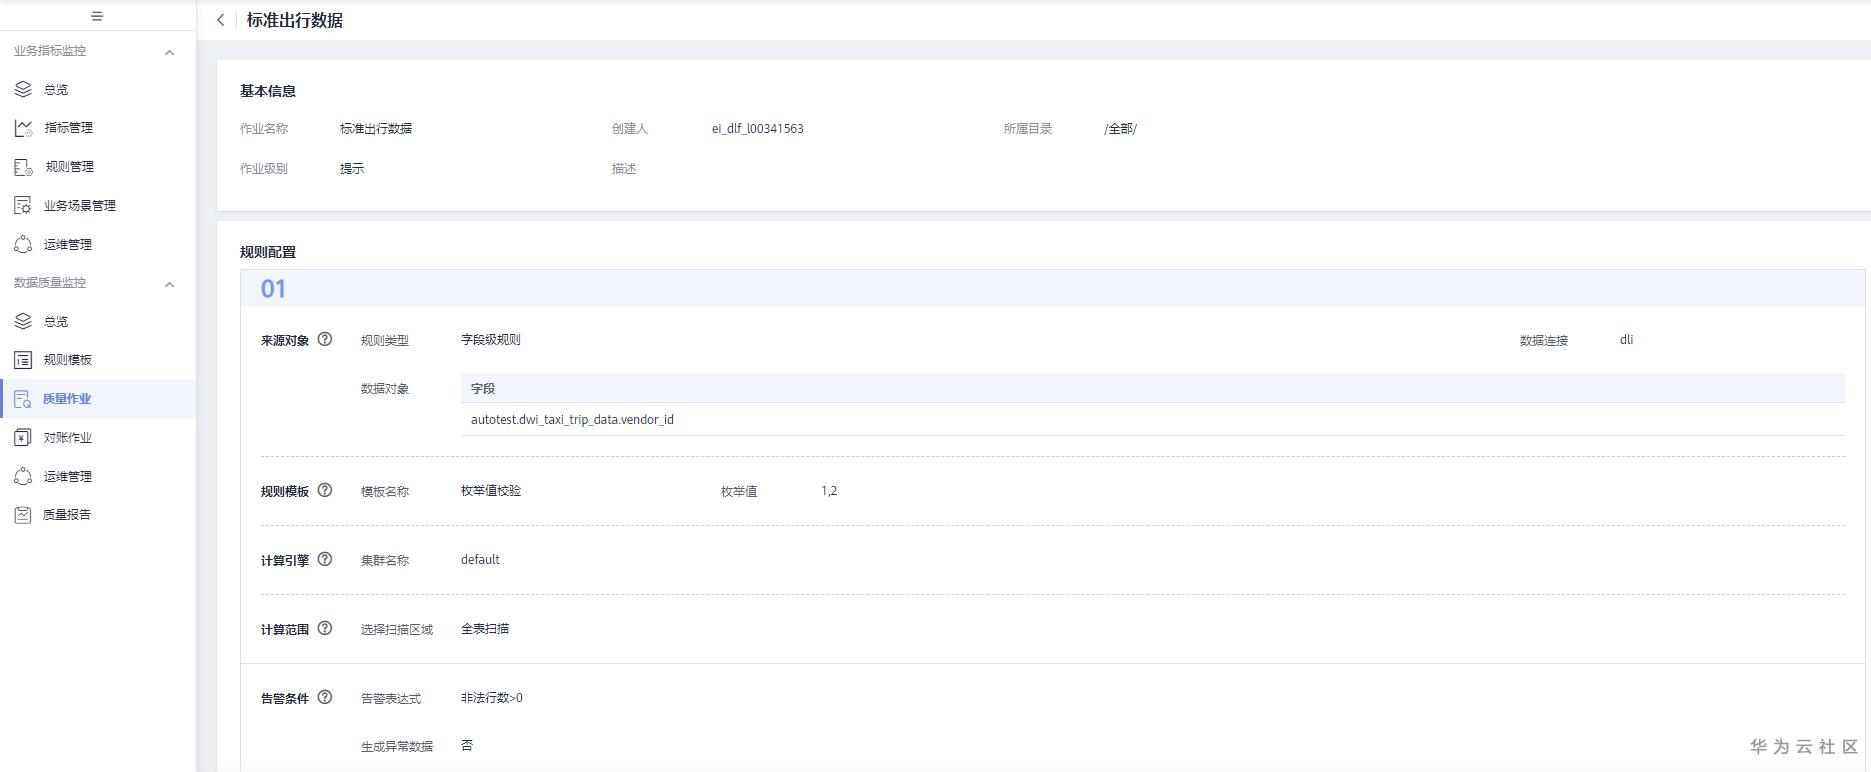1871x772 pixels.
Task: Click the directory value /全部/
Action: (1121, 129)
